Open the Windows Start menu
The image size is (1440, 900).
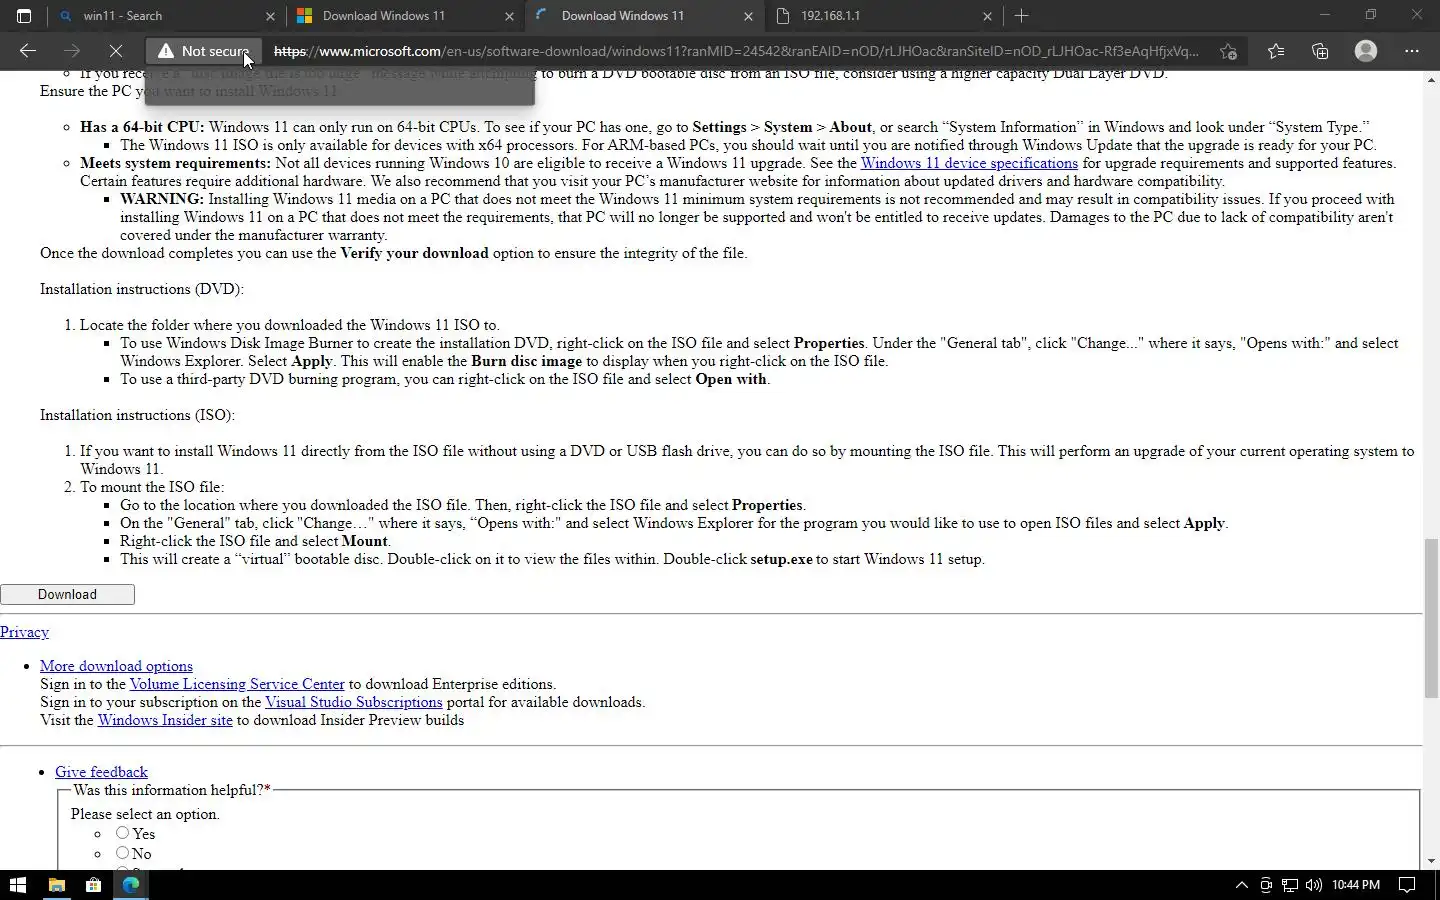[17, 885]
